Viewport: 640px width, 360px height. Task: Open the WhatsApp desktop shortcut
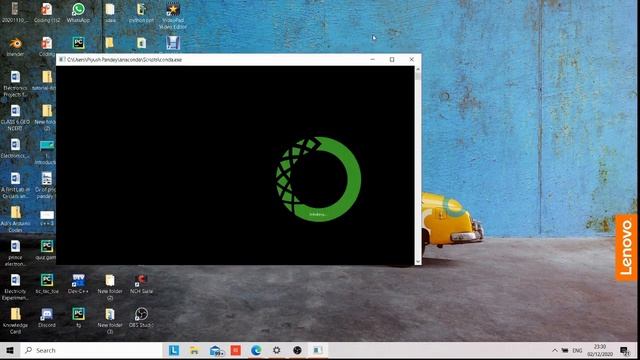[x=78, y=13]
